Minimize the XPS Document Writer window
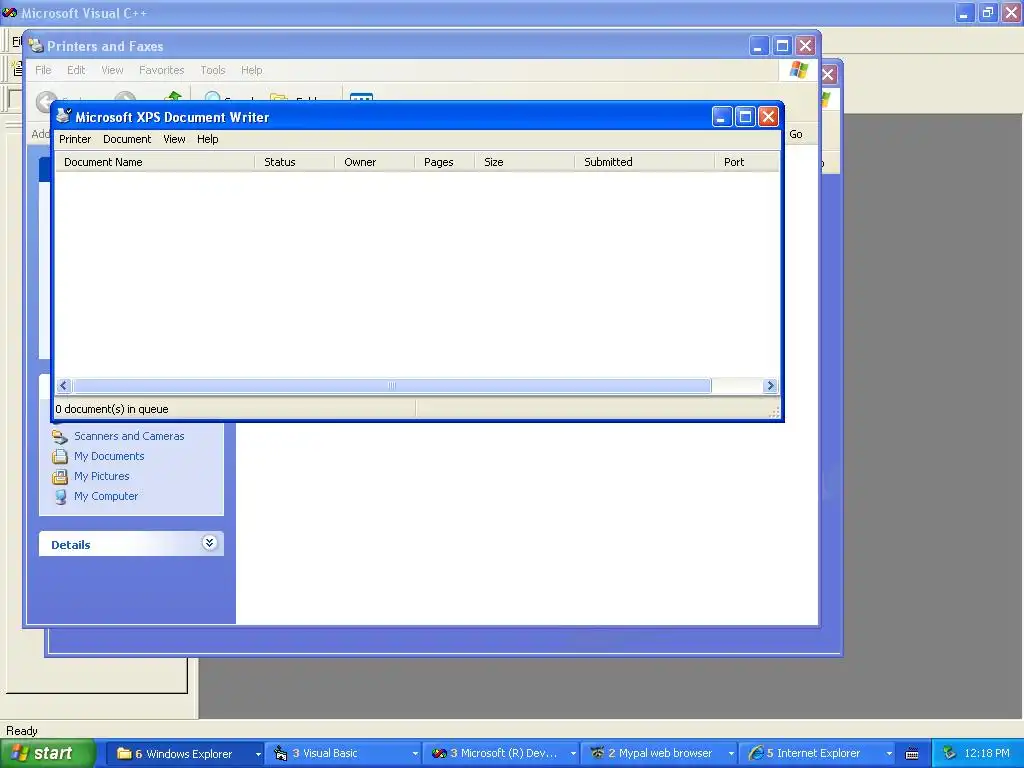1024x768 pixels. (x=721, y=117)
